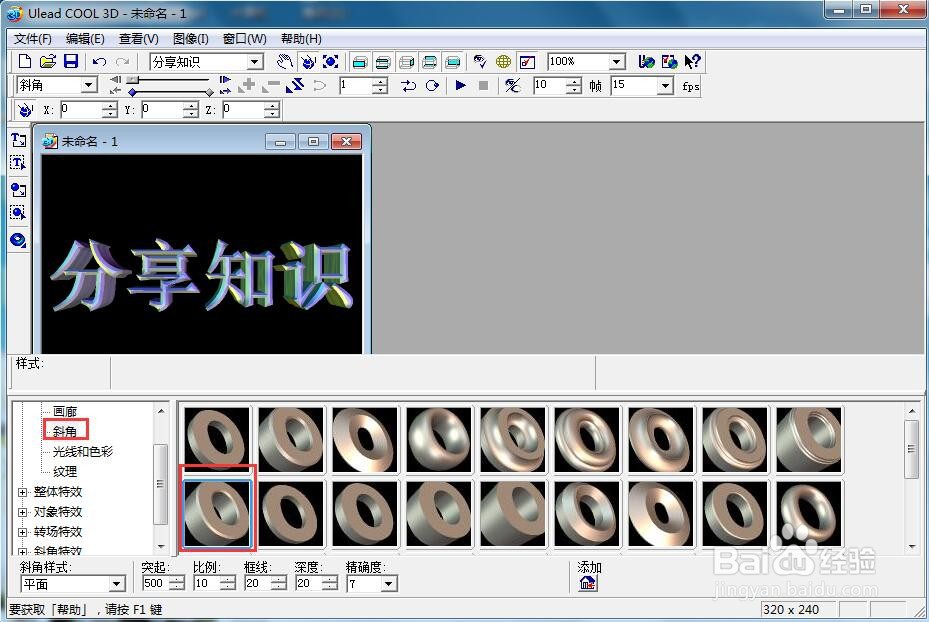Screen dimensions: 929x622
Task: Increase the 突起 value with up arrow
Action: pyautogui.click(x=177, y=581)
